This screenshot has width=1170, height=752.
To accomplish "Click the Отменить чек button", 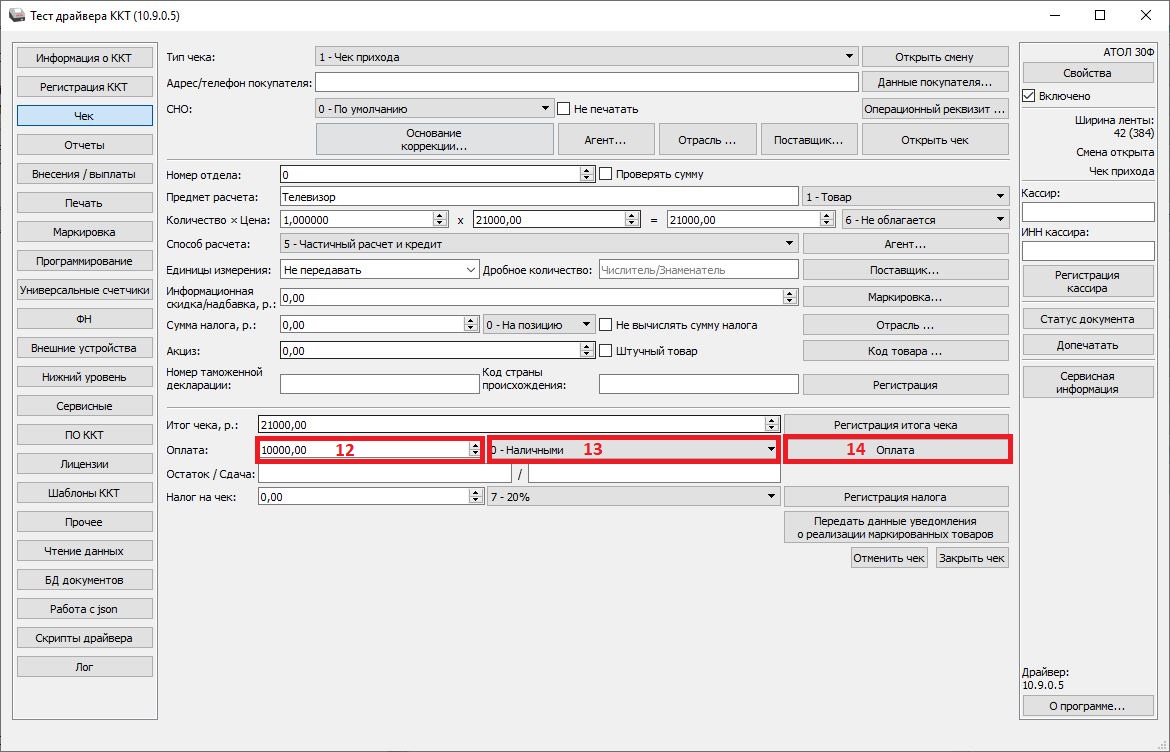I will pos(889,558).
